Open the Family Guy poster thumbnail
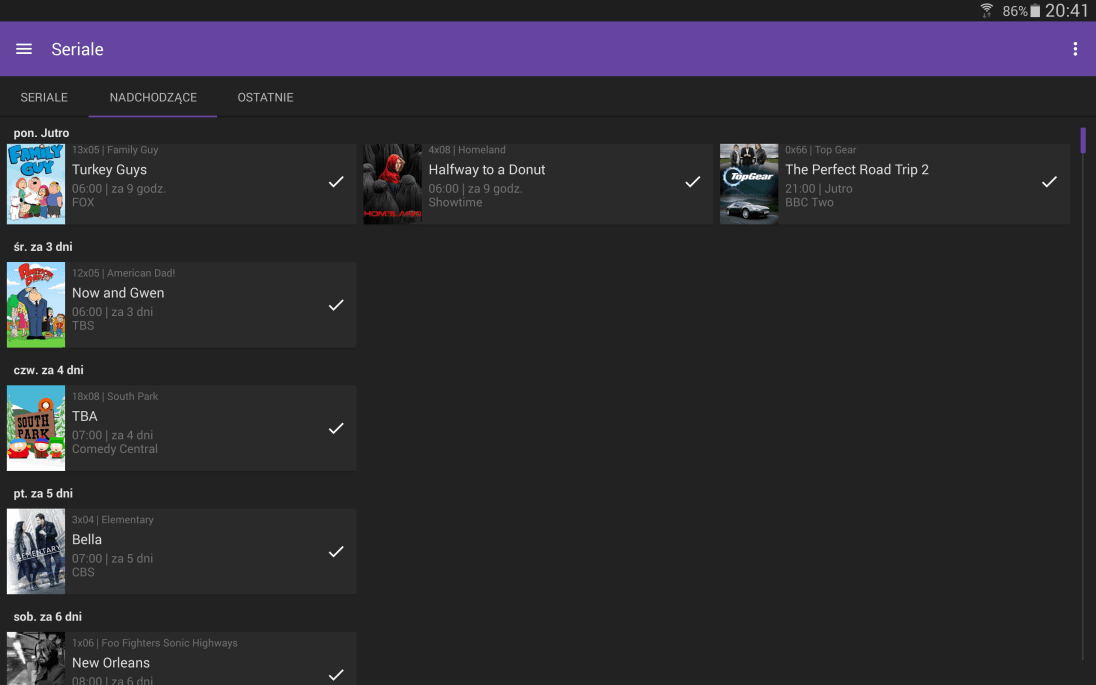The height and width of the screenshot is (685, 1096). click(36, 184)
